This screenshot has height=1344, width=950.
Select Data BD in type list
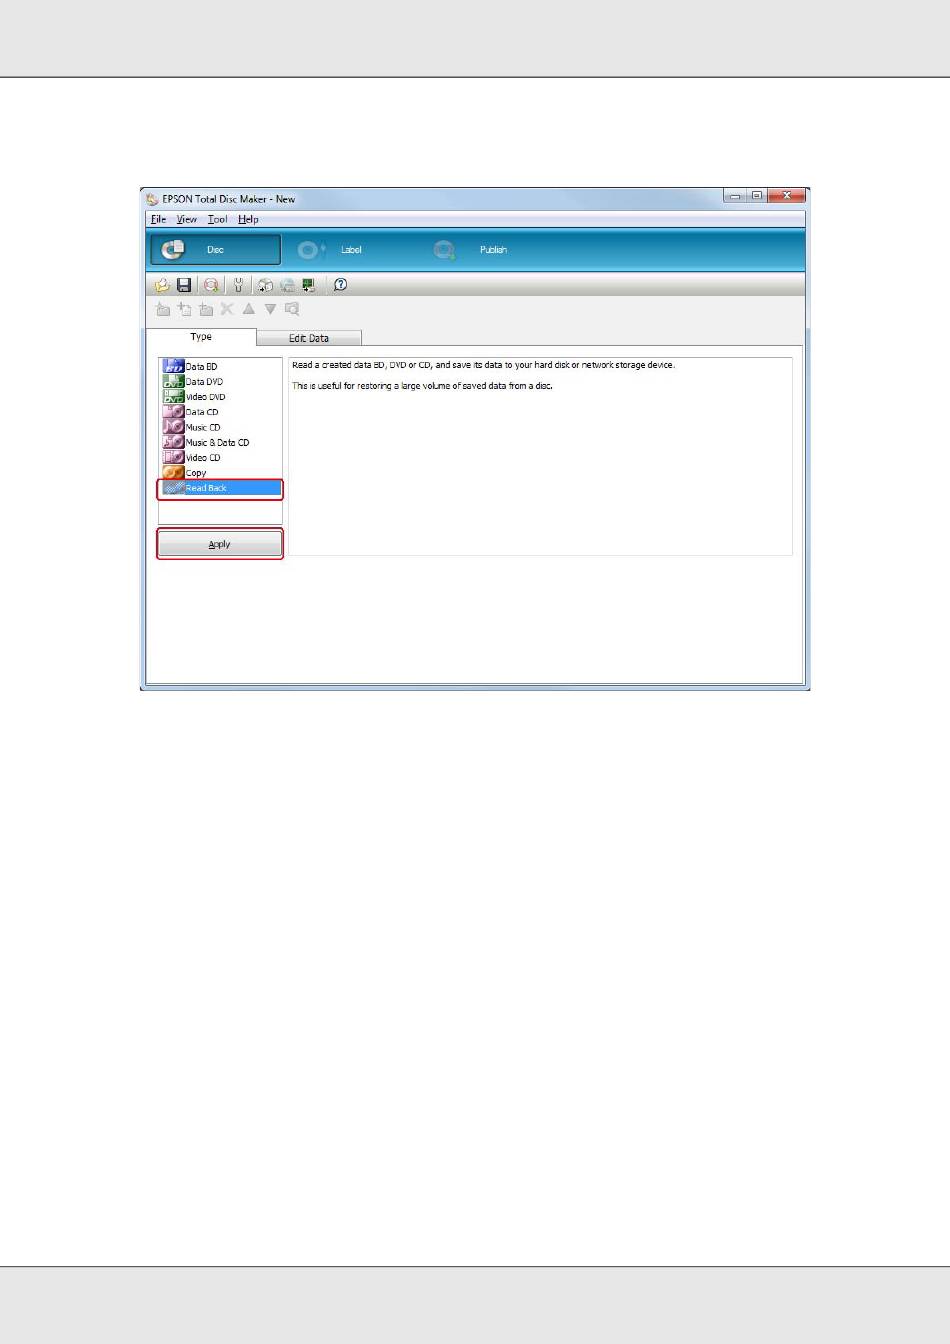click(201, 367)
